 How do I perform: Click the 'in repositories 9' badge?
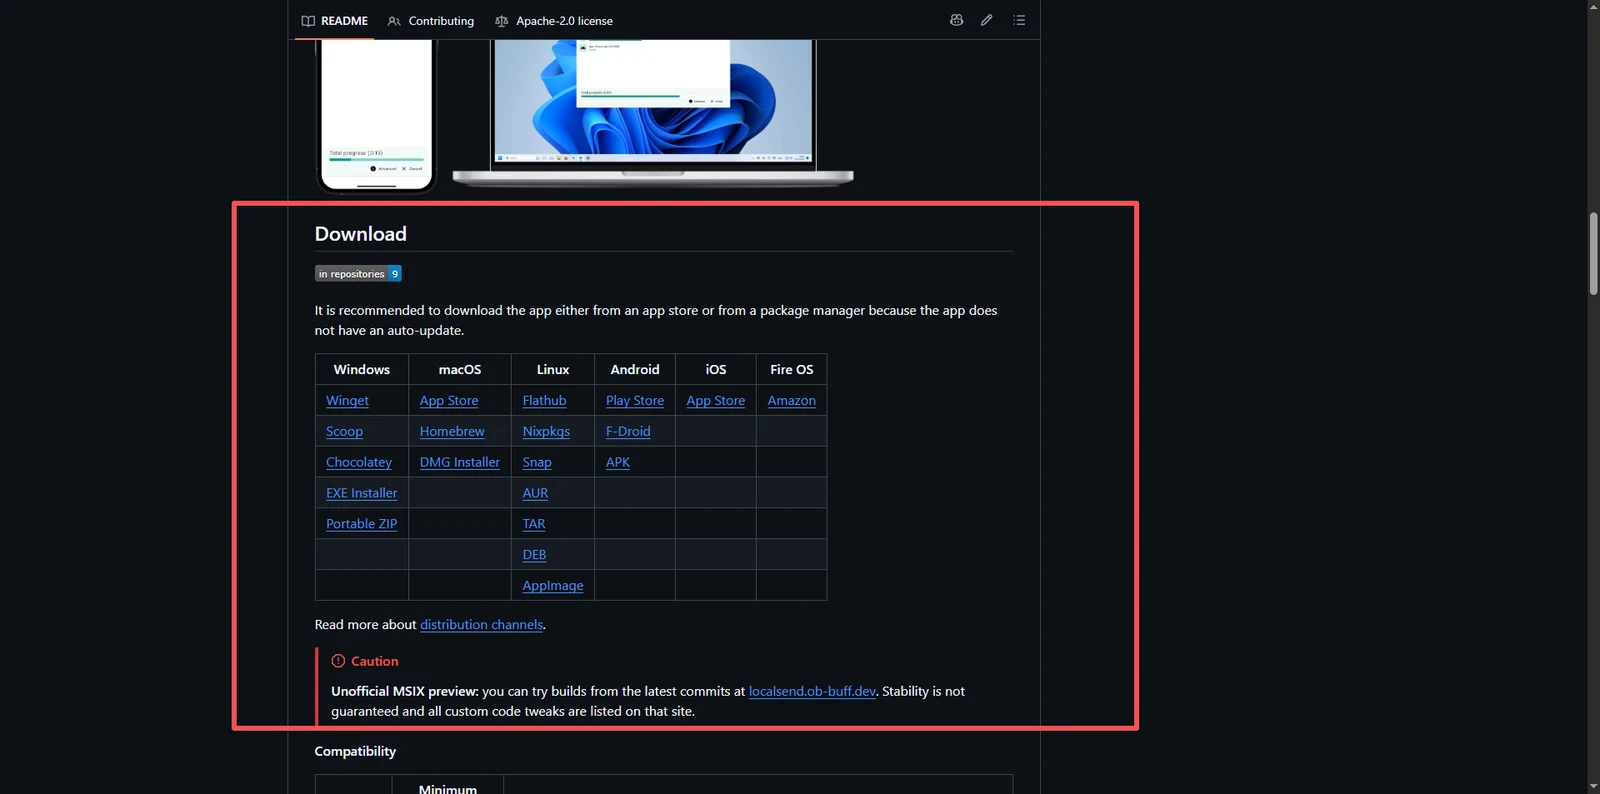click(358, 274)
